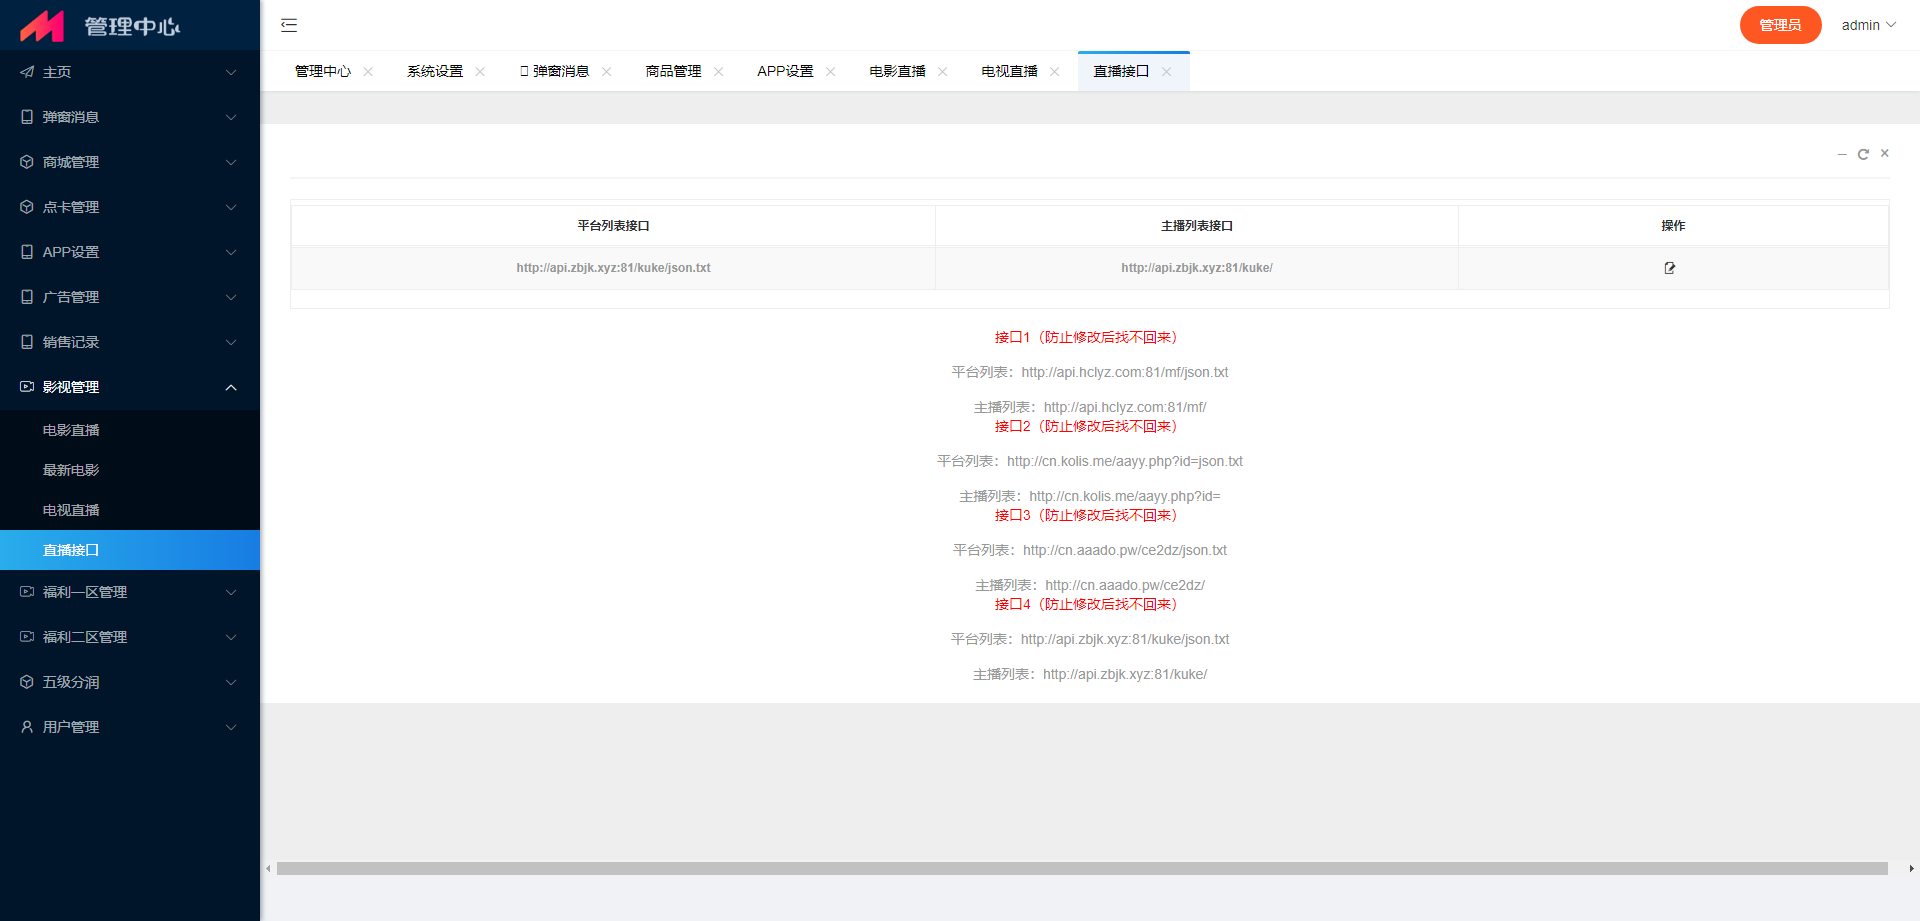The width and height of the screenshot is (1920, 921).
Task: Switch to the 电影直播 tab
Action: [897, 72]
